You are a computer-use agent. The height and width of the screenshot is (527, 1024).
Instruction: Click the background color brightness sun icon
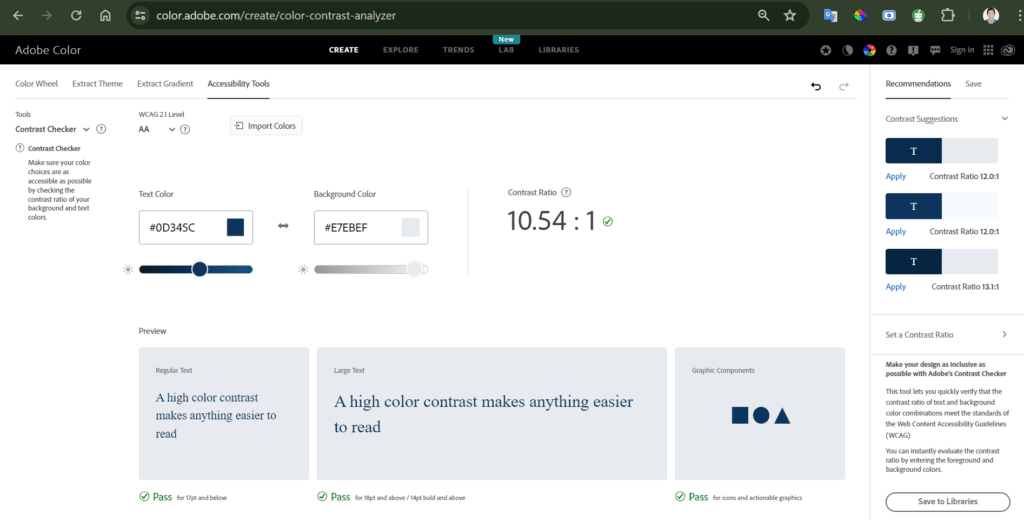pyautogui.click(x=303, y=269)
